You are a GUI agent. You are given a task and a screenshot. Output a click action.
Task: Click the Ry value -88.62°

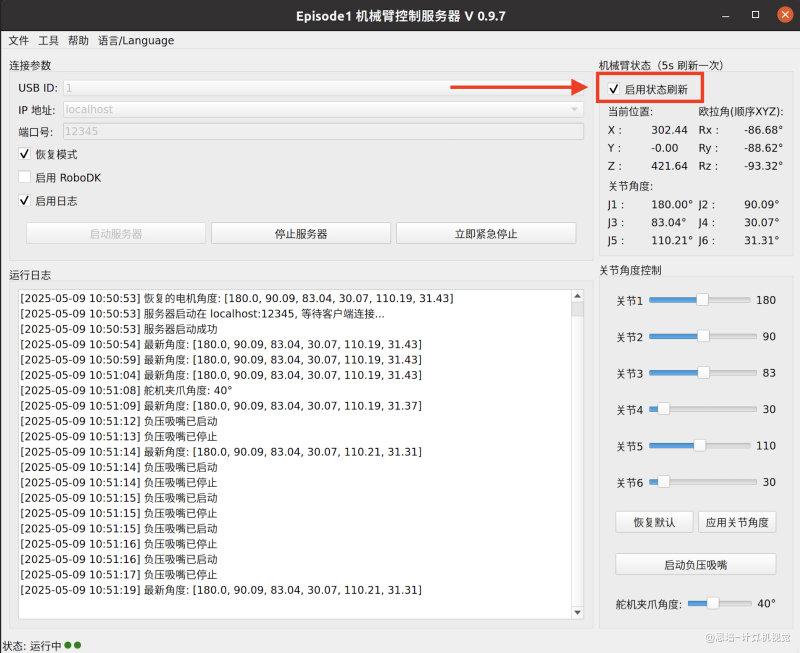(x=763, y=148)
